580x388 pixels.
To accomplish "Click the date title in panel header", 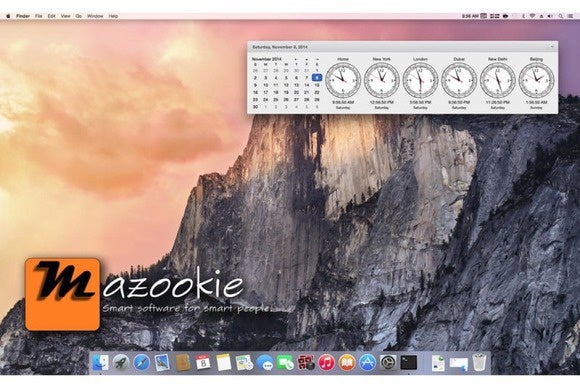I will tap(280, 47).
